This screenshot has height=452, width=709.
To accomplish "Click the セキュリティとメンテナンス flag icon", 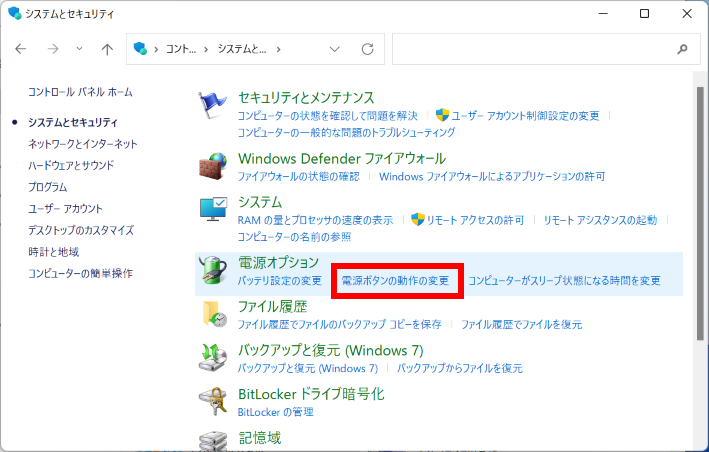I will pyautogui.click(x=213, y=105).
